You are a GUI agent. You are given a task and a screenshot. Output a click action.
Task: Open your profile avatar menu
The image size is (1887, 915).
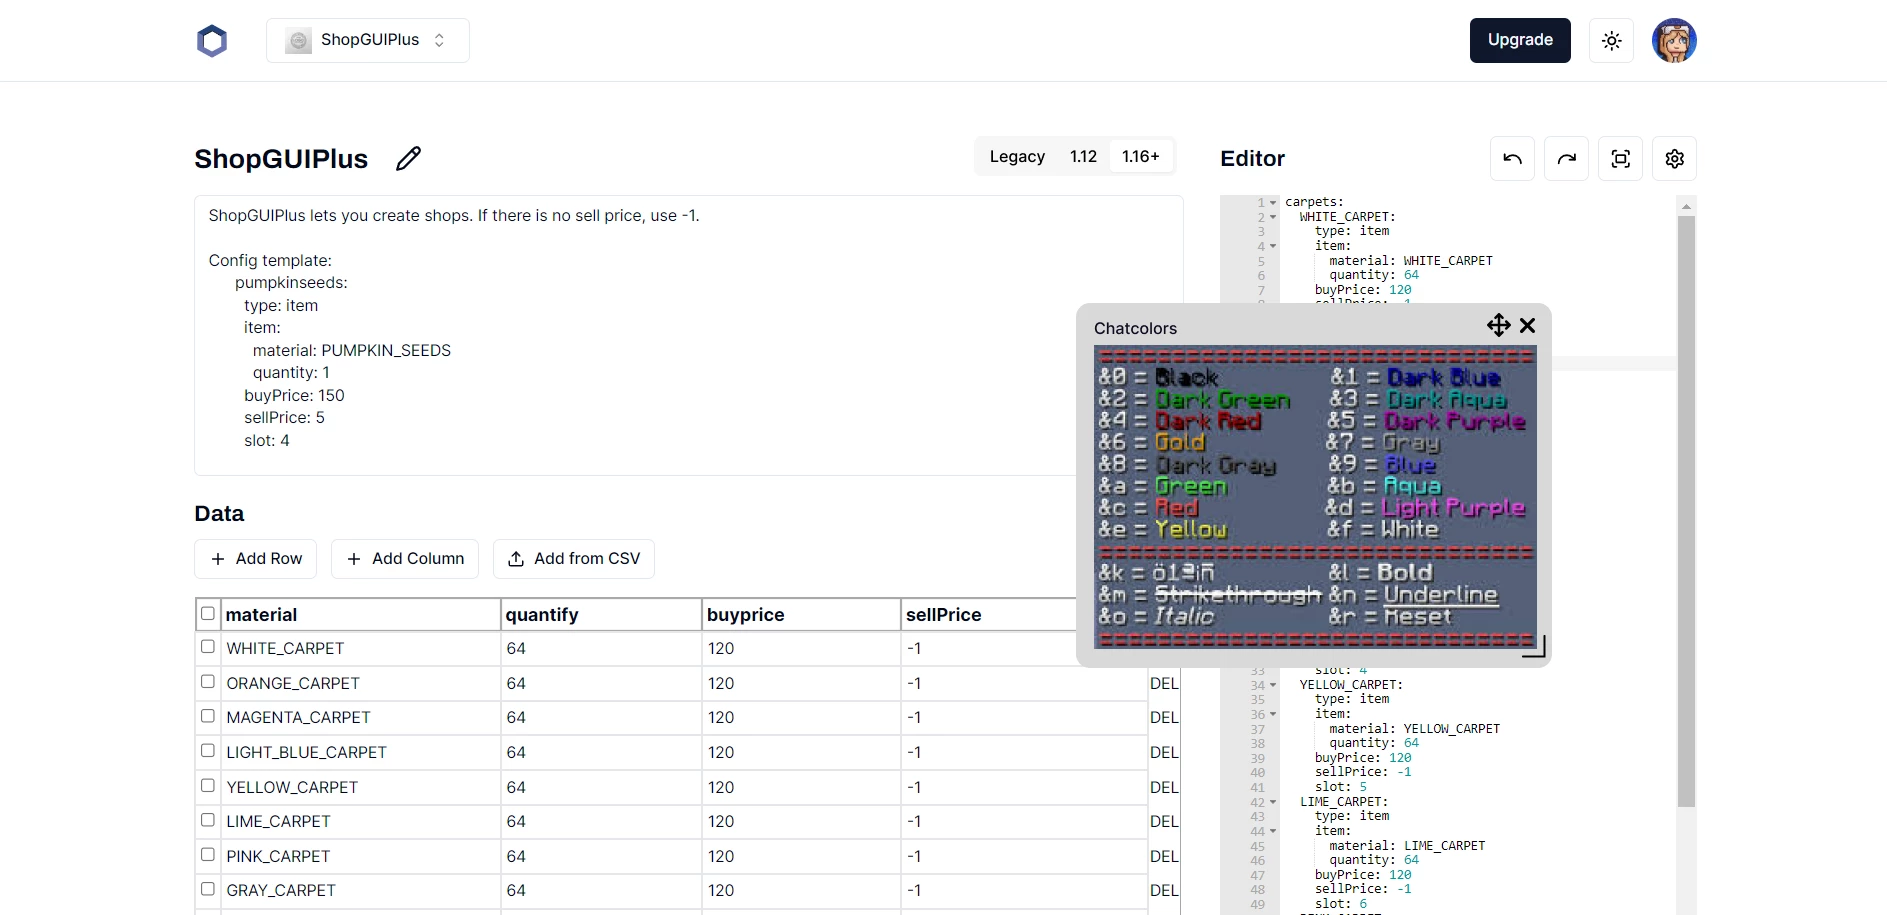[1674, 40]
